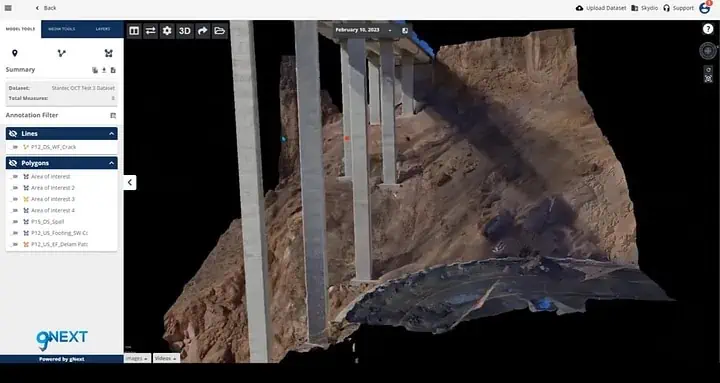This screenshot has height=383, width=720.
Task: Click the share arrow icon
Action: [x=202, y=31]
